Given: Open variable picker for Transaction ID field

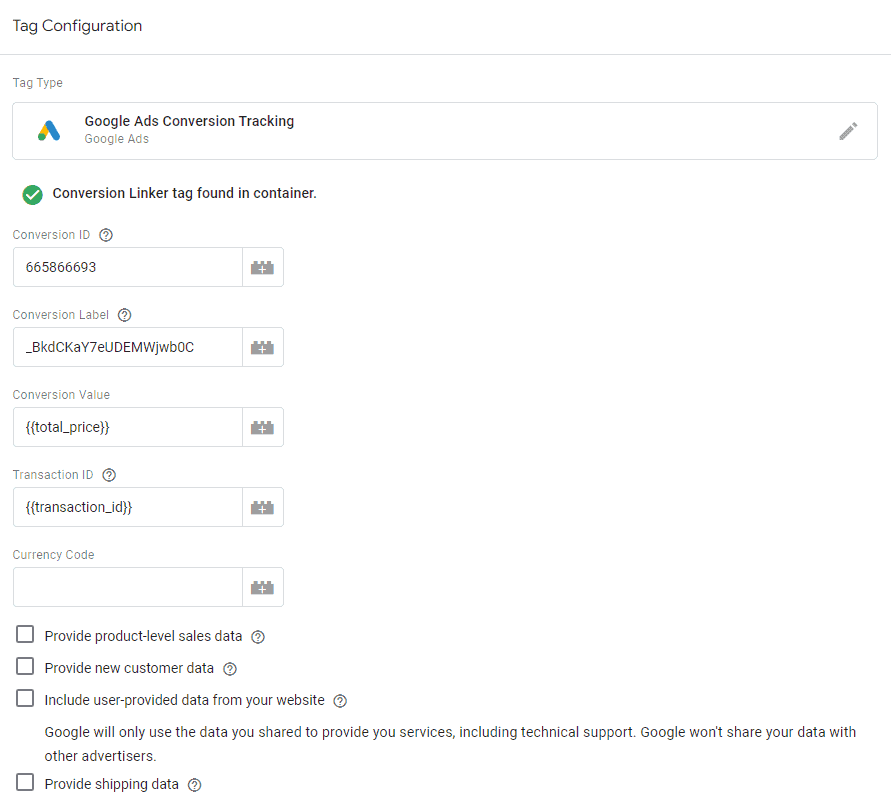Looking at the screenshot, I should tap(262, 507).
